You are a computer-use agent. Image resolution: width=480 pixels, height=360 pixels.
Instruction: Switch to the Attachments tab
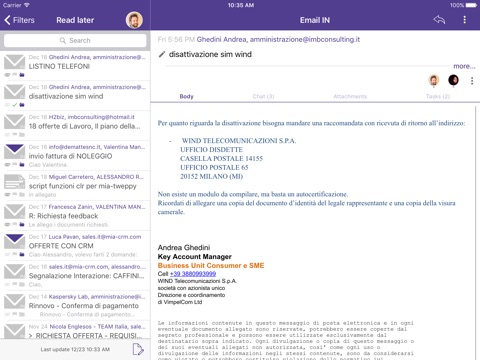[x=350, y=96]
